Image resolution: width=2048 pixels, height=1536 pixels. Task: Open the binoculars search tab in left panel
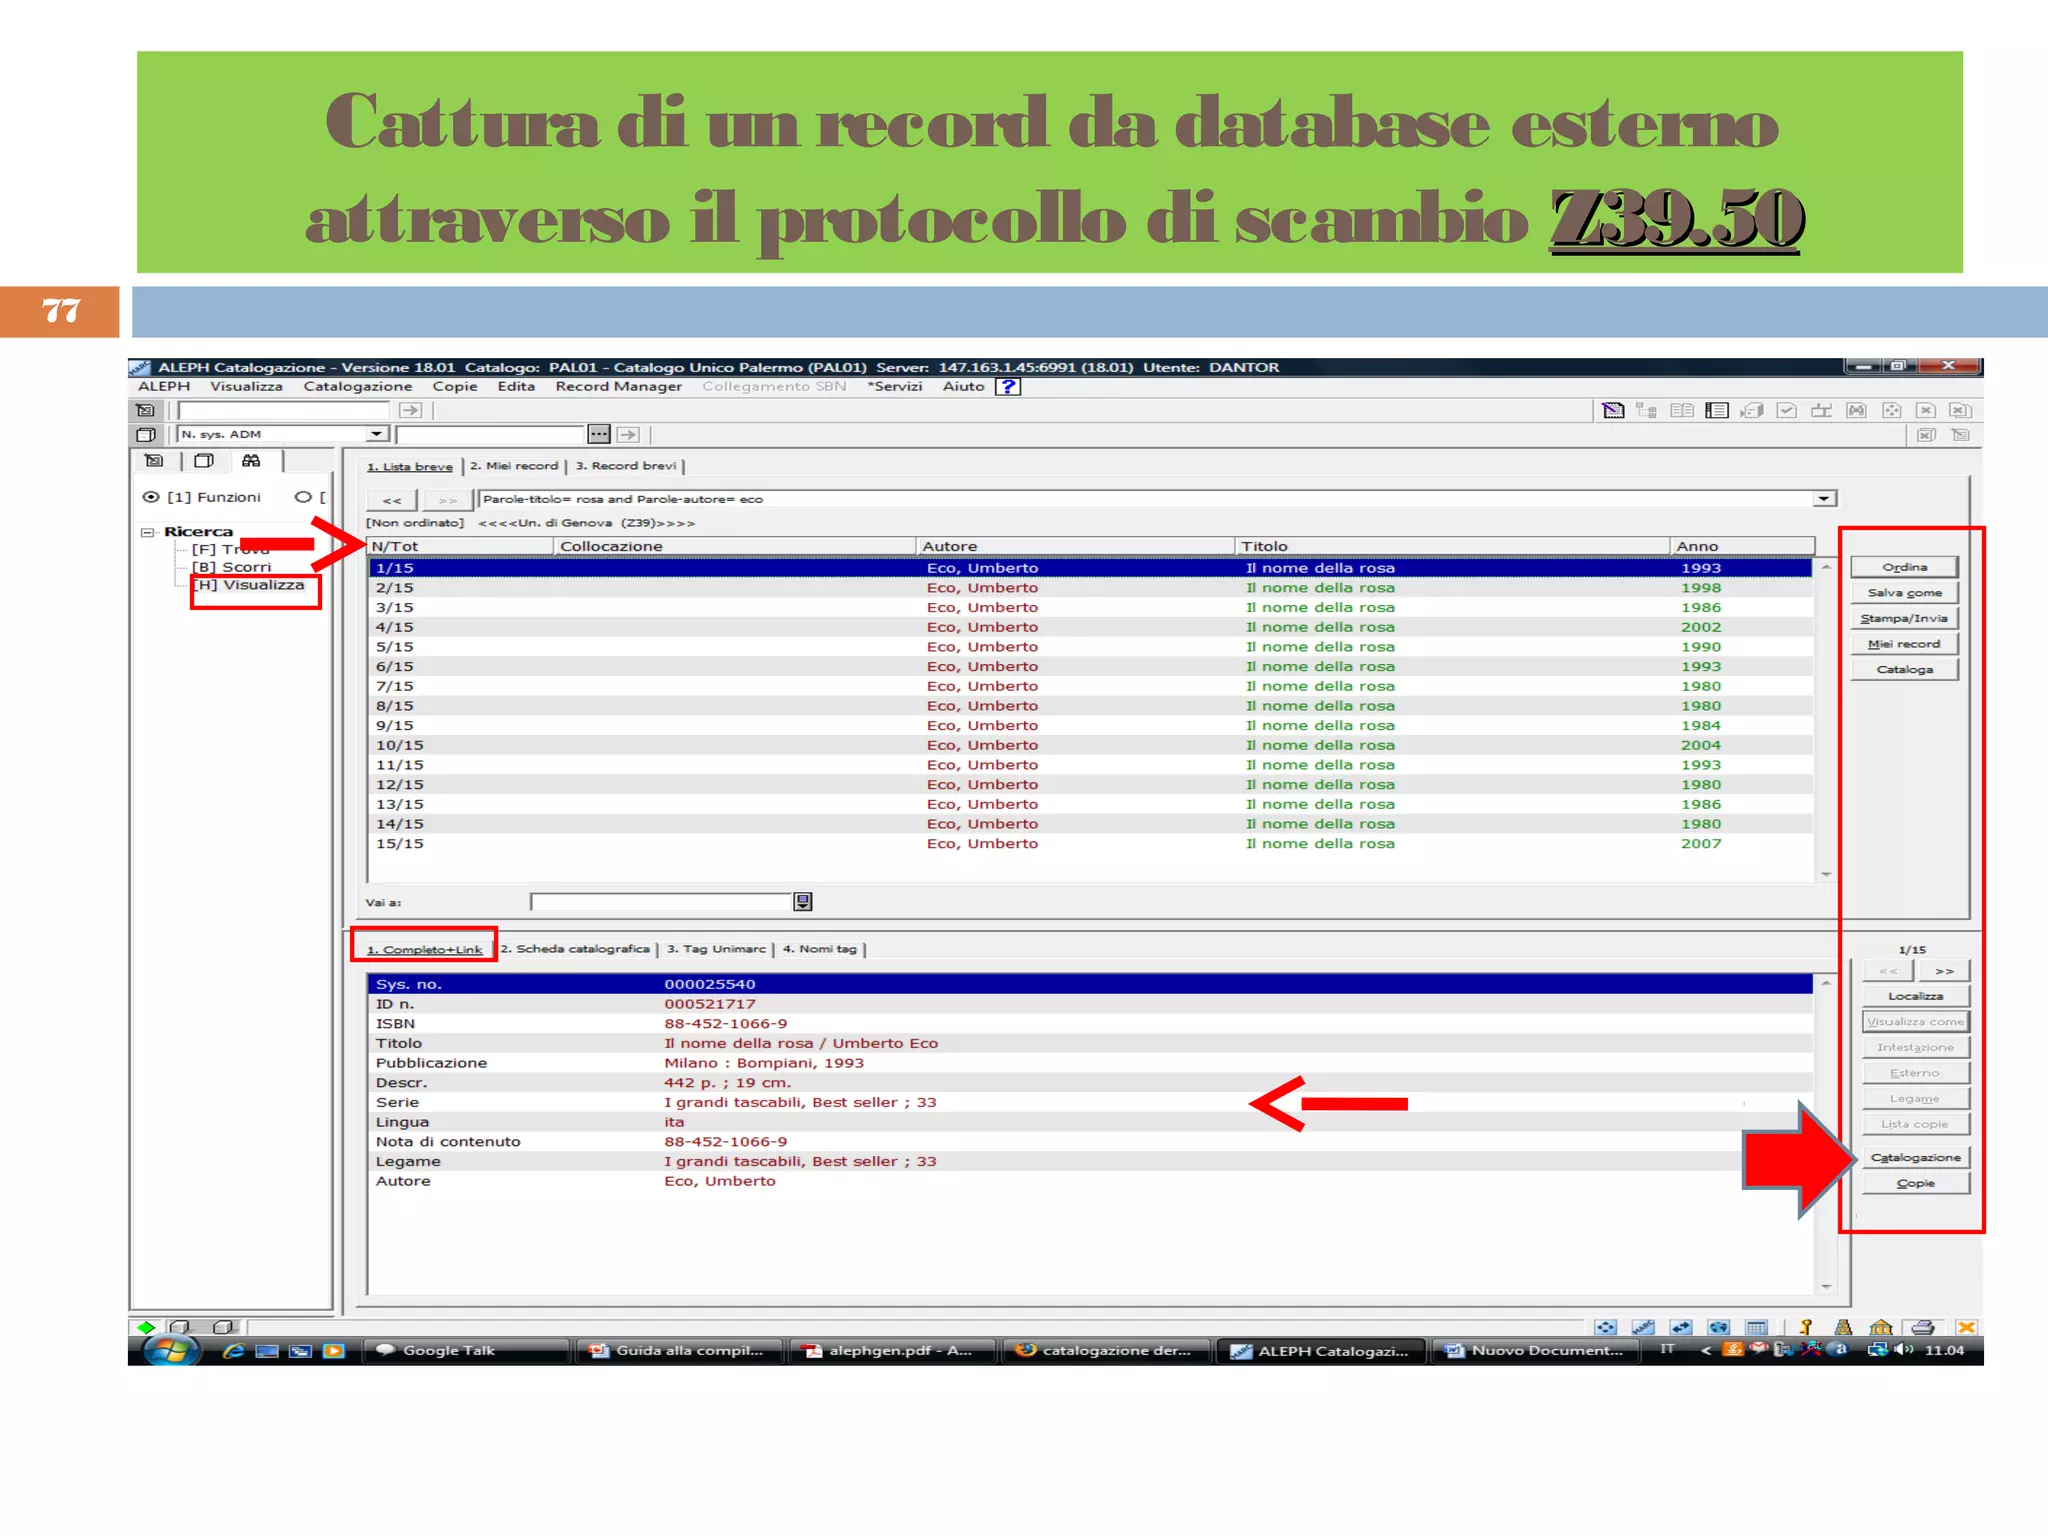click(x=251, y=461)
